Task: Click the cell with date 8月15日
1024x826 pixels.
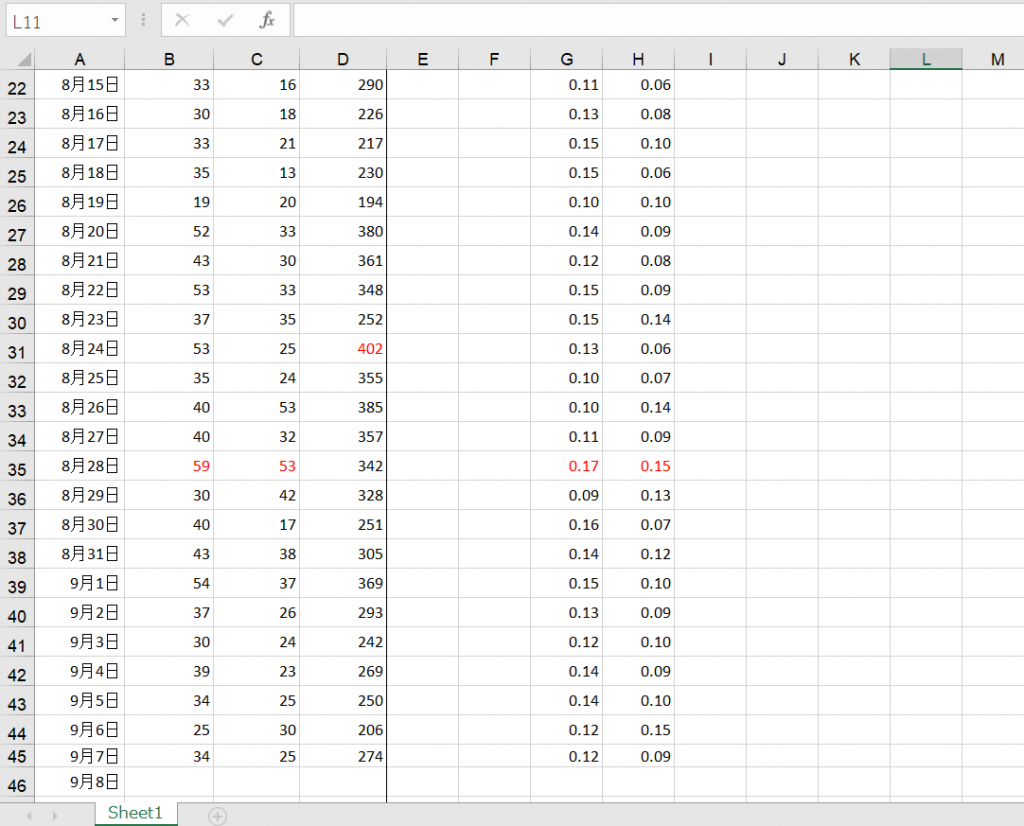Action: coord(80,85)
